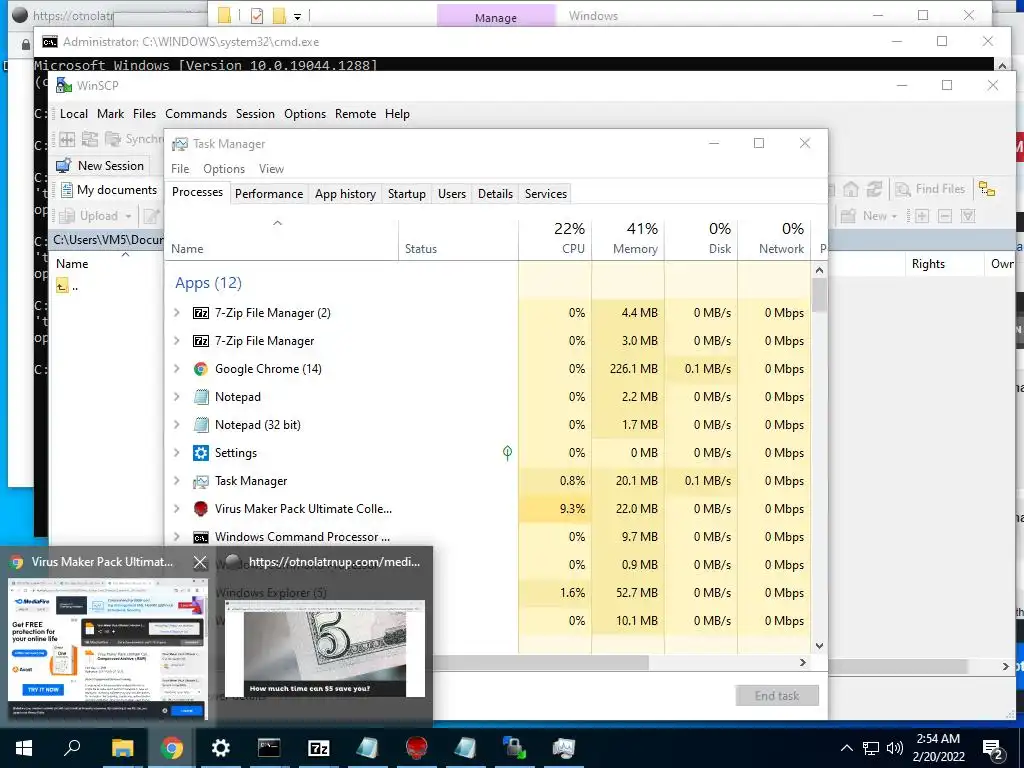
Task: Expand 7-Zip File Manager (2) row
Action: [x=176, y=313]
